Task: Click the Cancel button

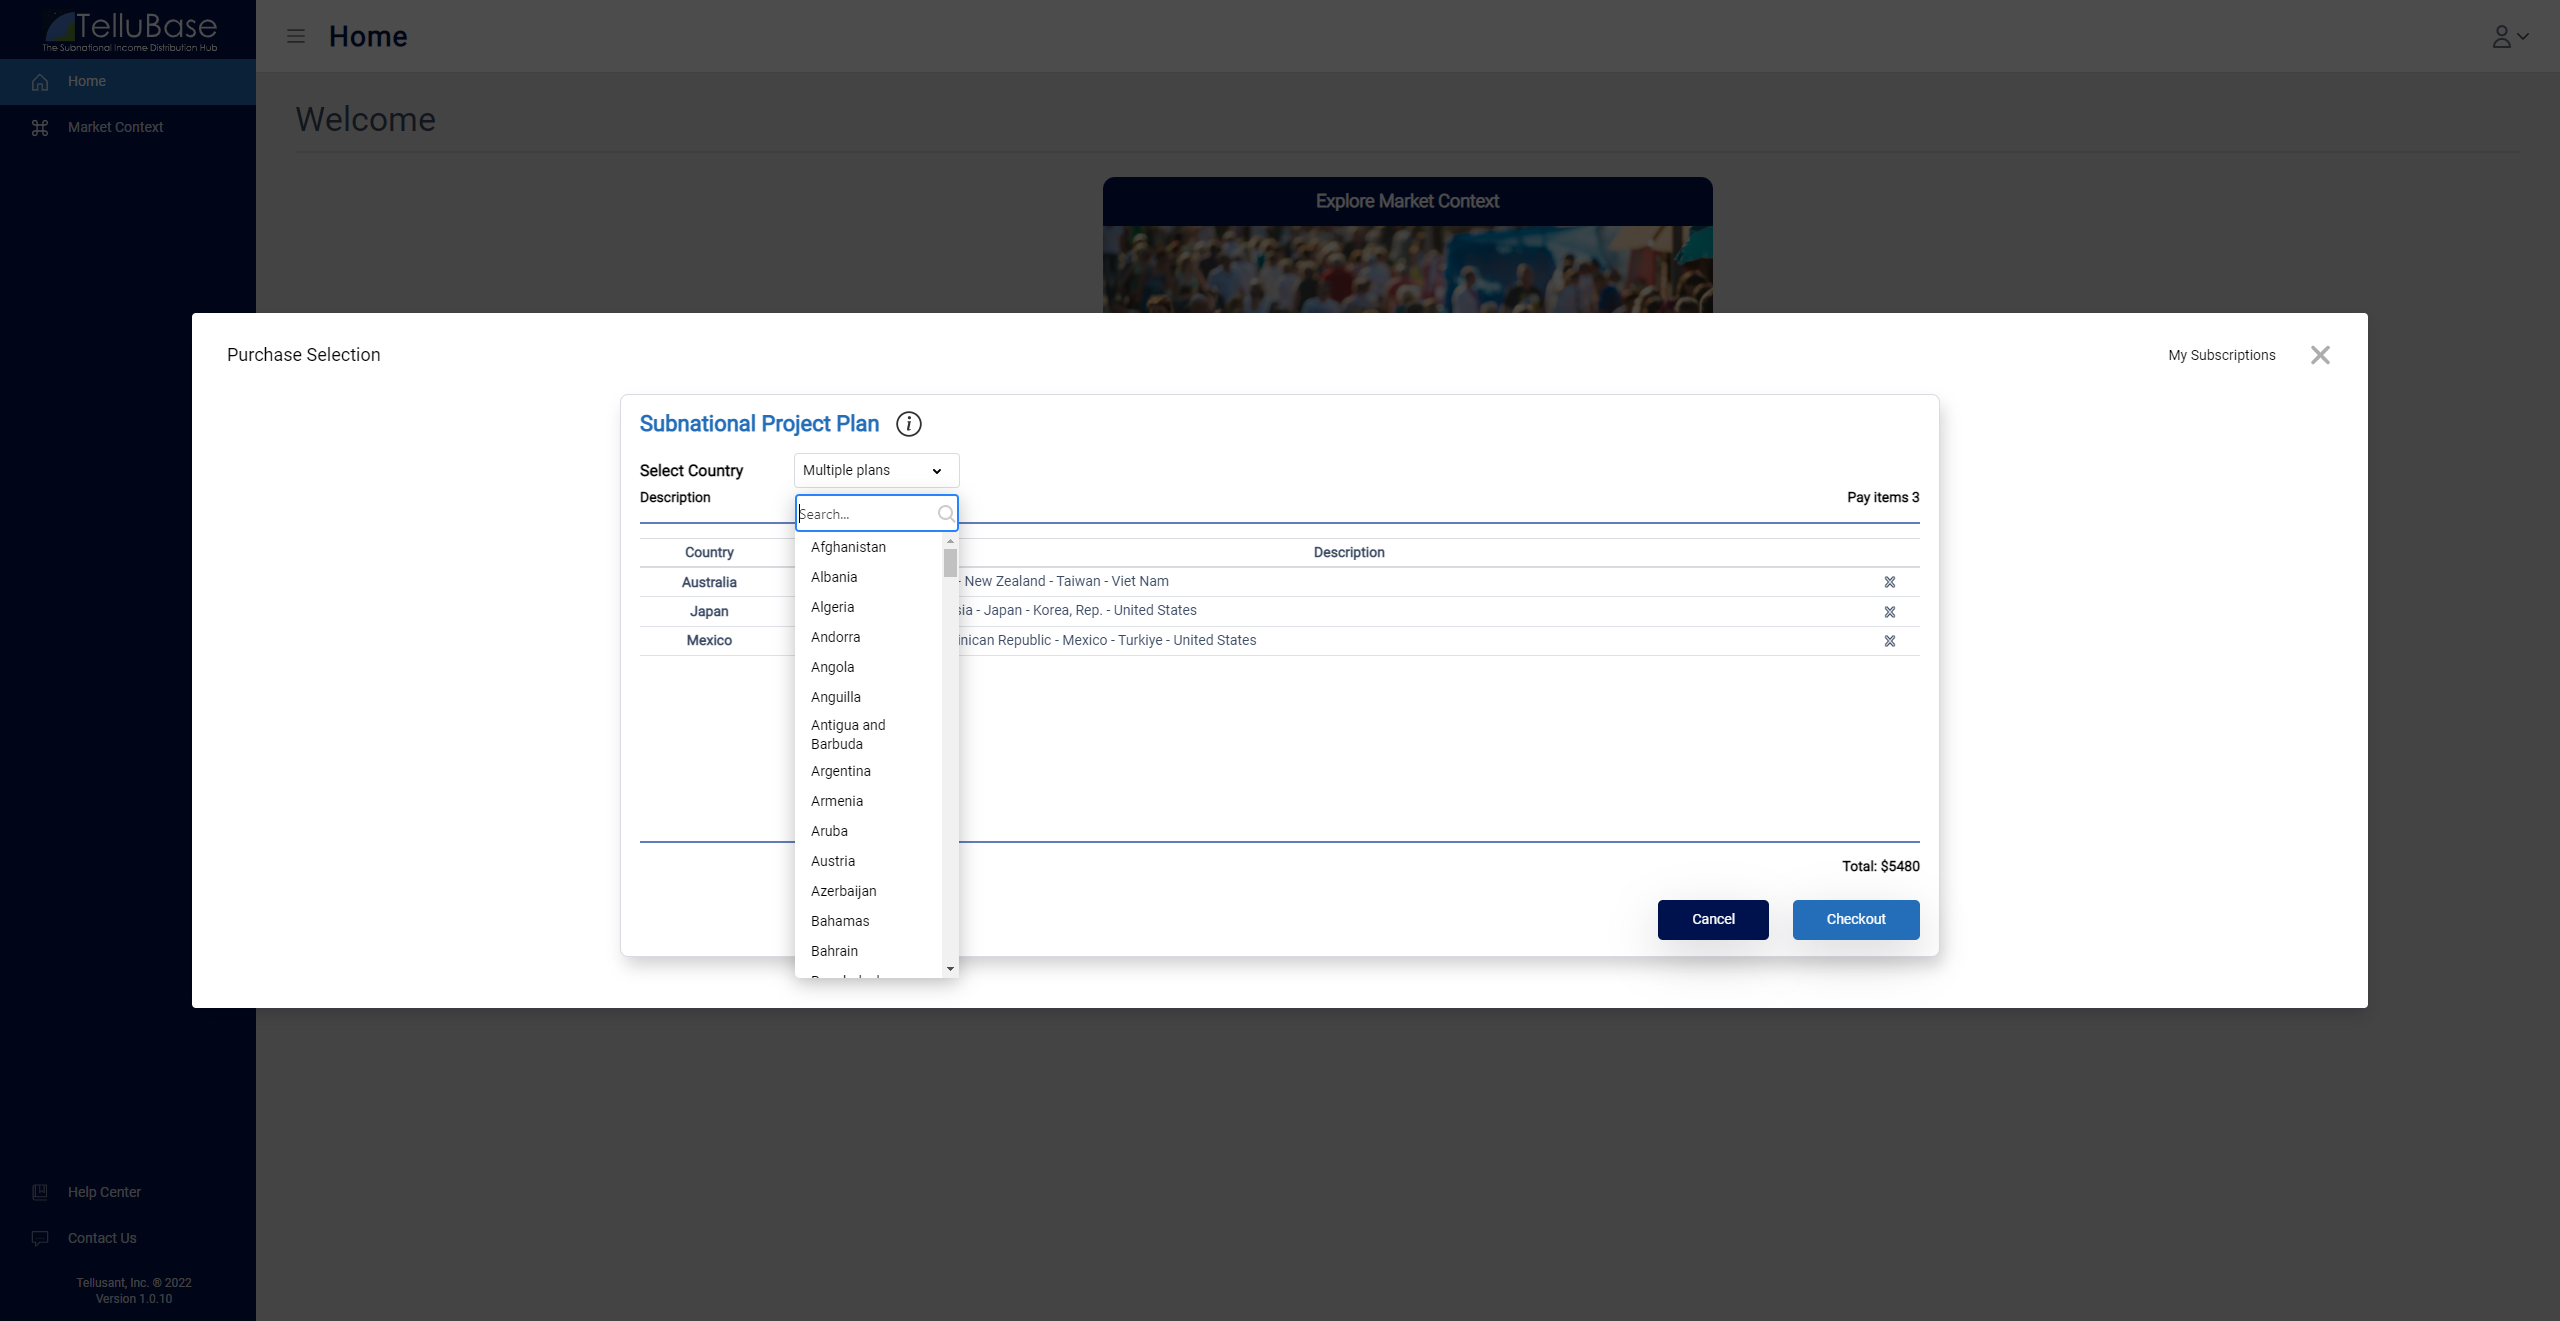Action: pyautogui.click(x=1712, y=919)
